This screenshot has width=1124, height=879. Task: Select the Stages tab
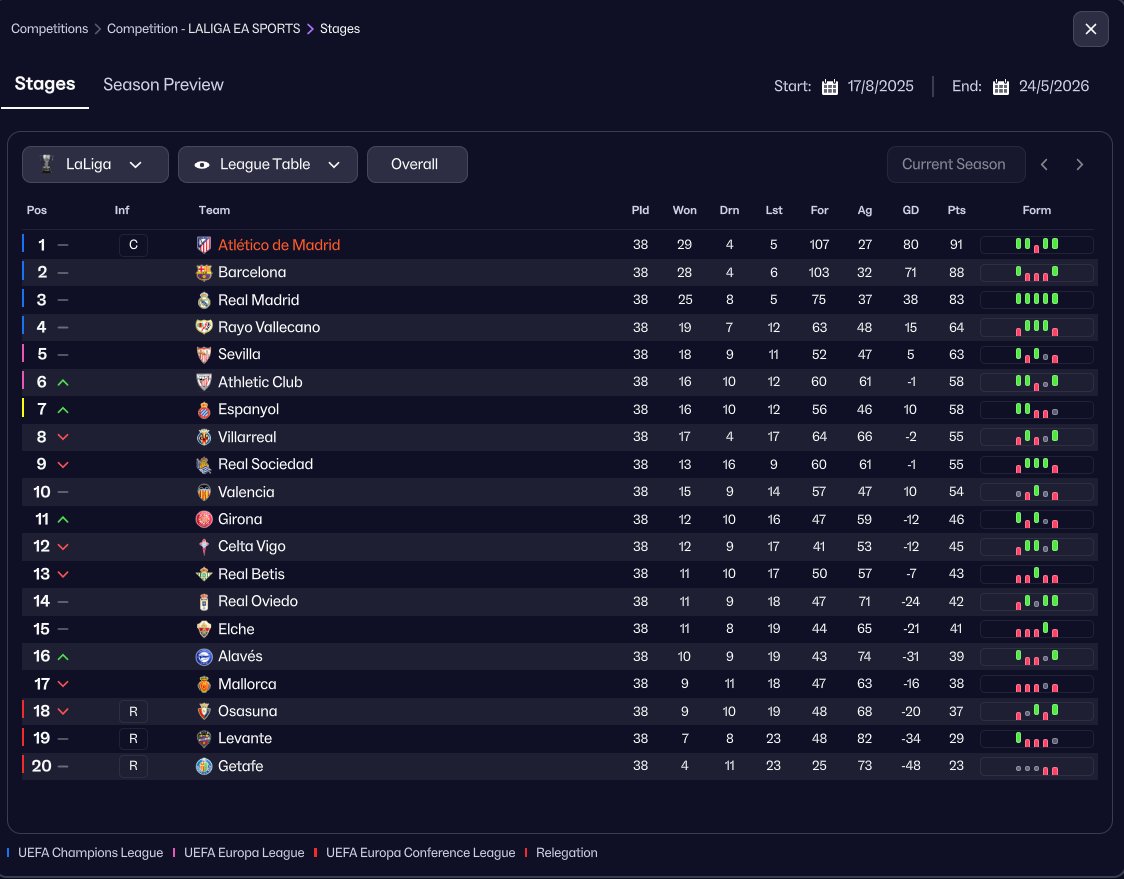click(45, 84)
